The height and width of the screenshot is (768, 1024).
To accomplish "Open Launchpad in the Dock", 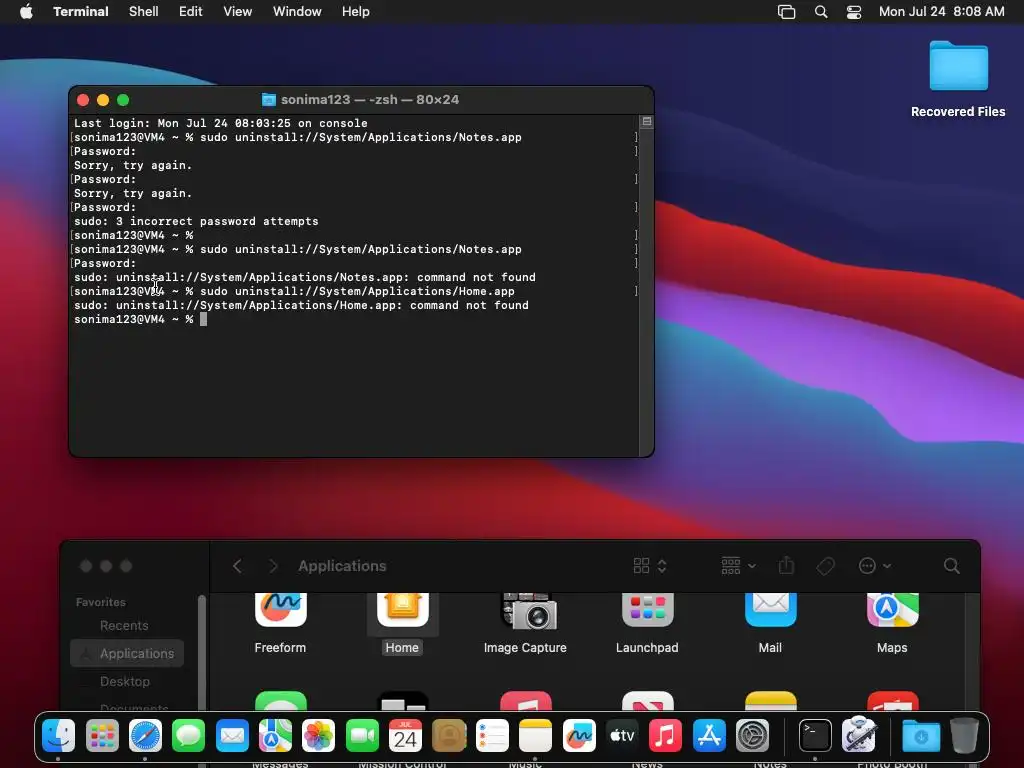I will [102, 735].
